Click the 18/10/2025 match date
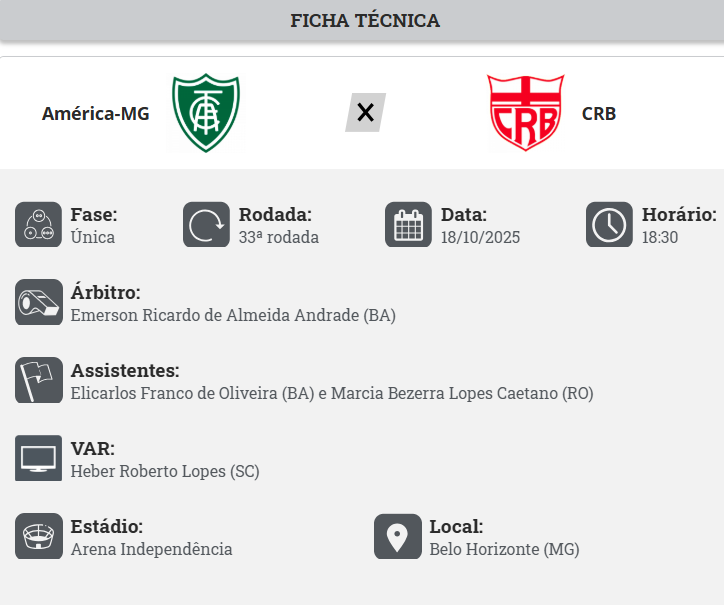 coord(480,238)
